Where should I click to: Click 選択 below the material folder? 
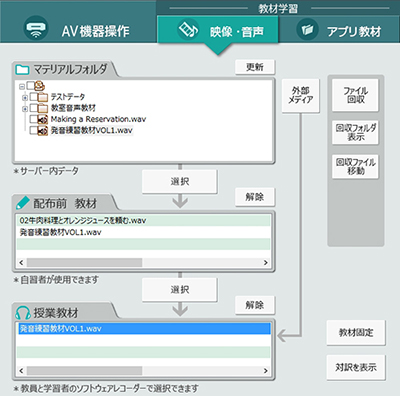[x=180, y=181]
